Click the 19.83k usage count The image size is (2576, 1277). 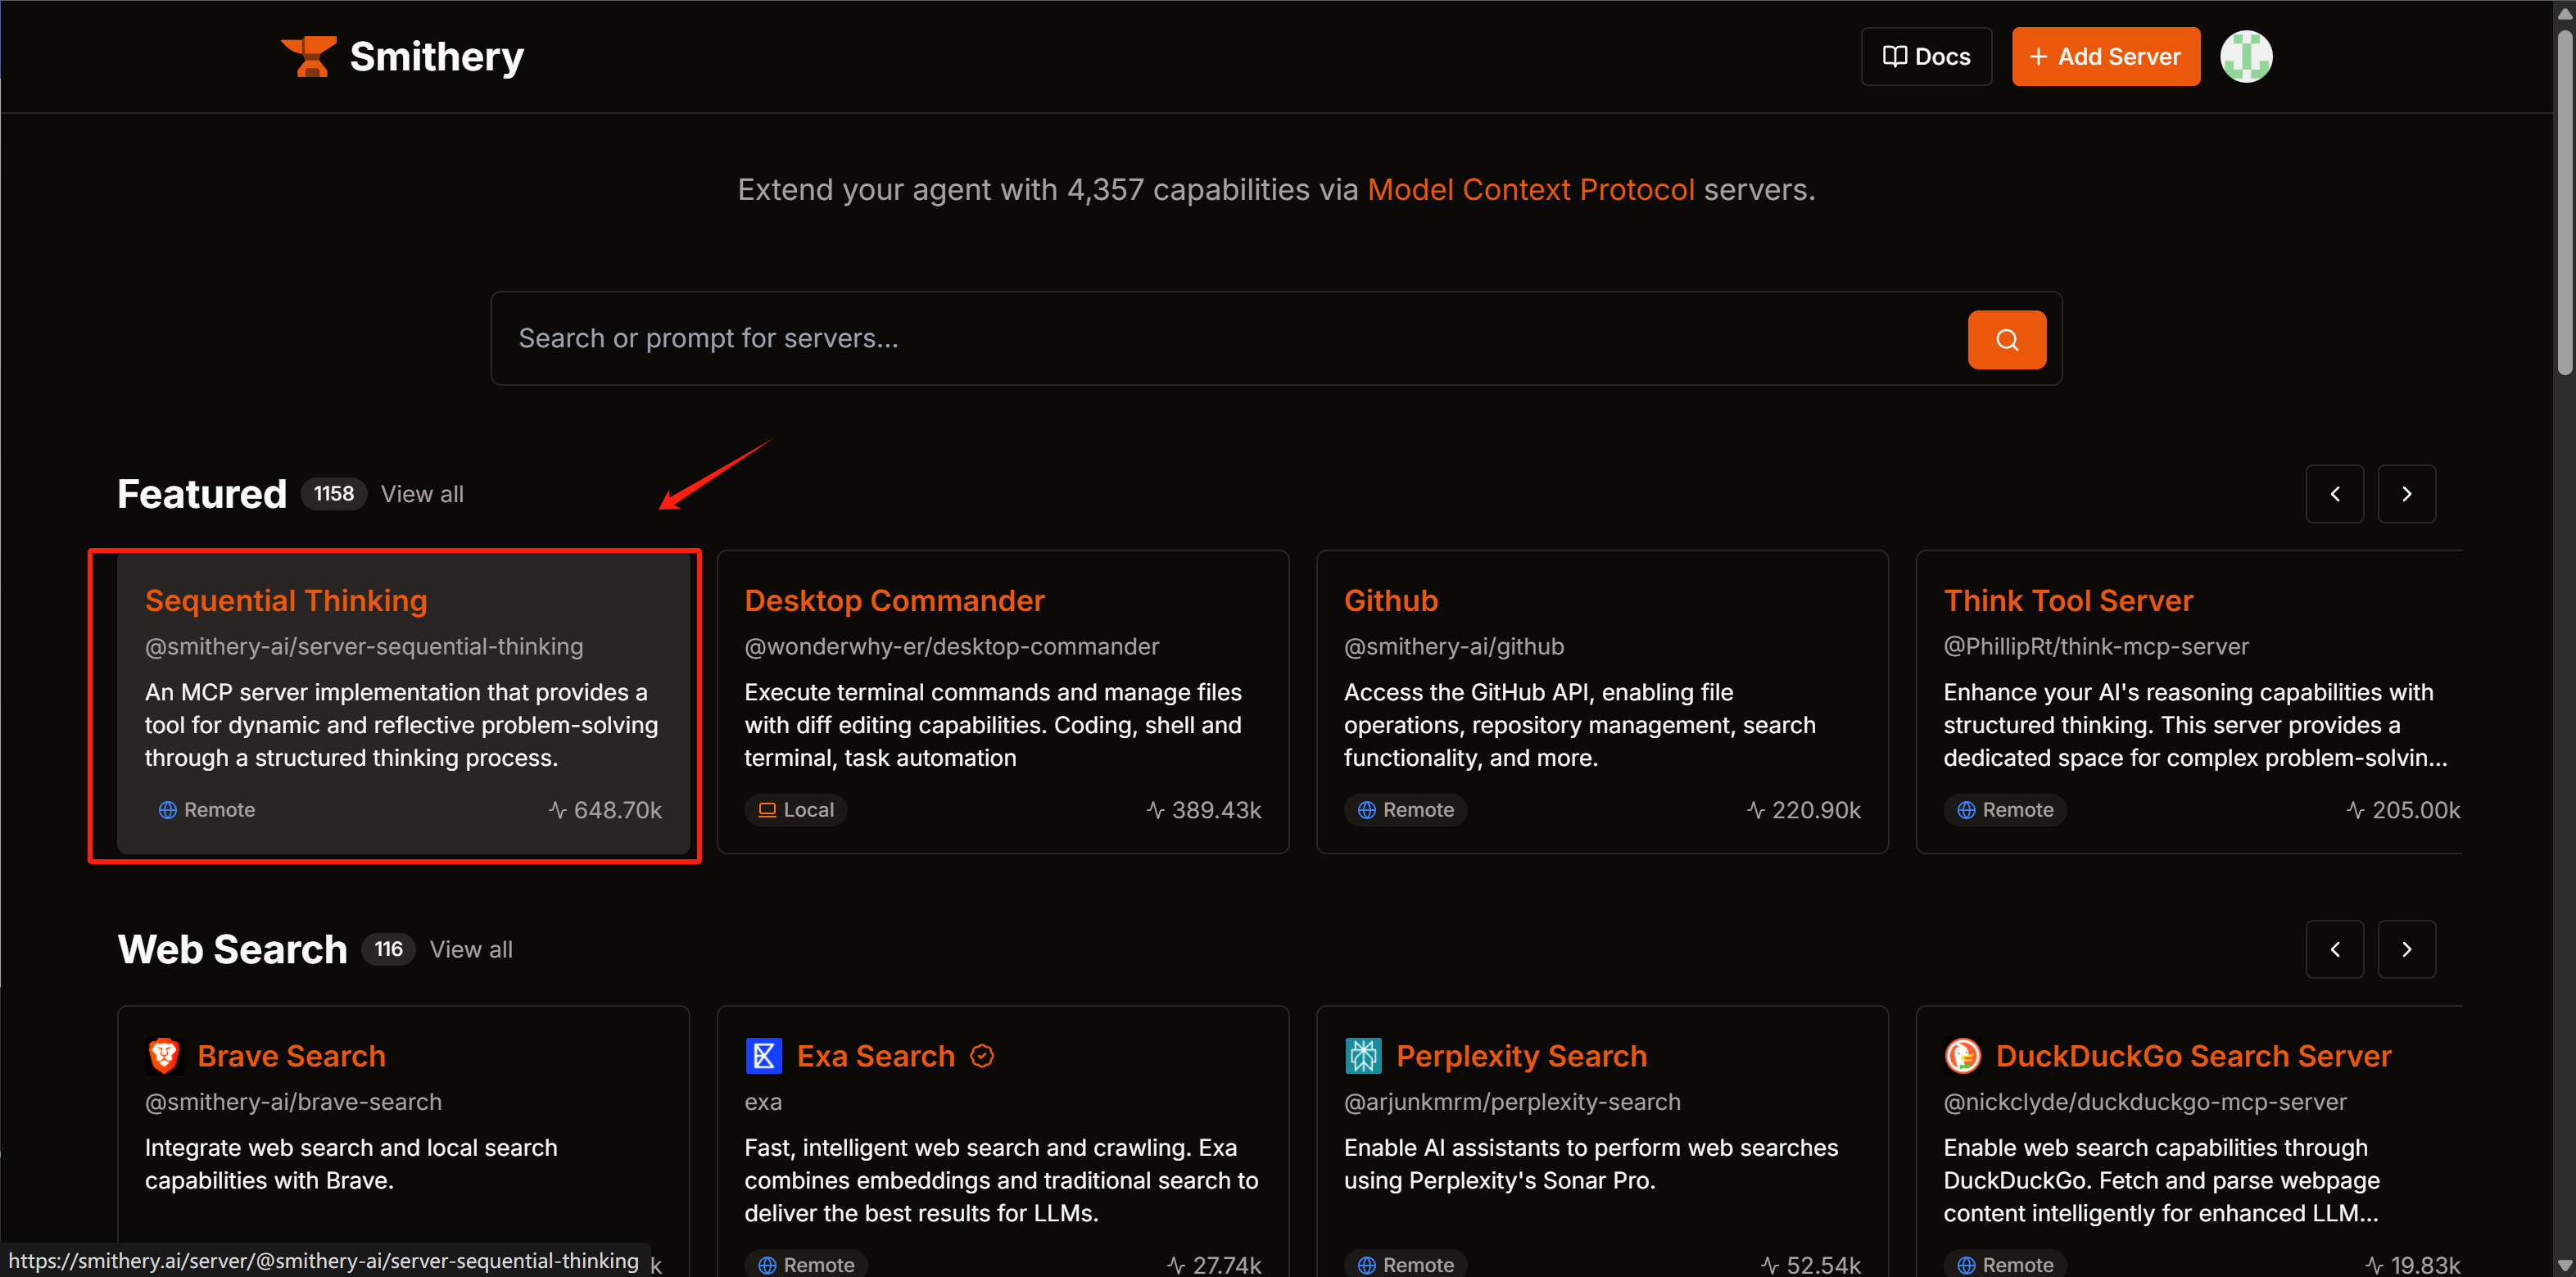pos(2413,1265)
